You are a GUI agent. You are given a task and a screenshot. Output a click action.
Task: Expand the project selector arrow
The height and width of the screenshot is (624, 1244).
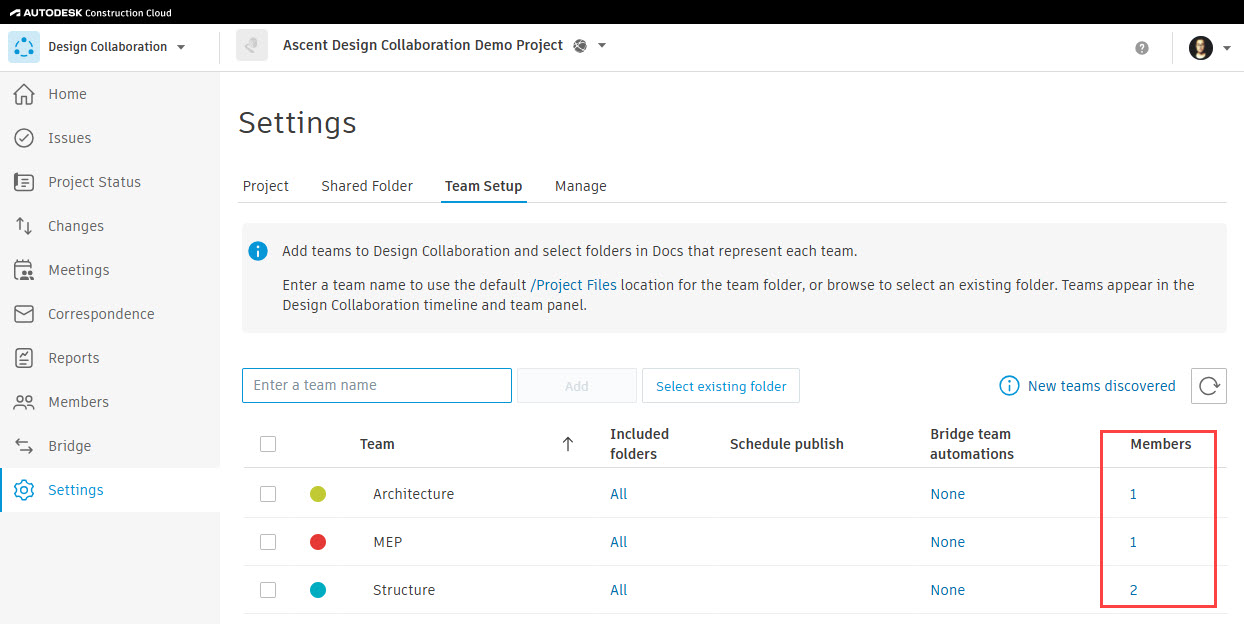tap(602, 45)
